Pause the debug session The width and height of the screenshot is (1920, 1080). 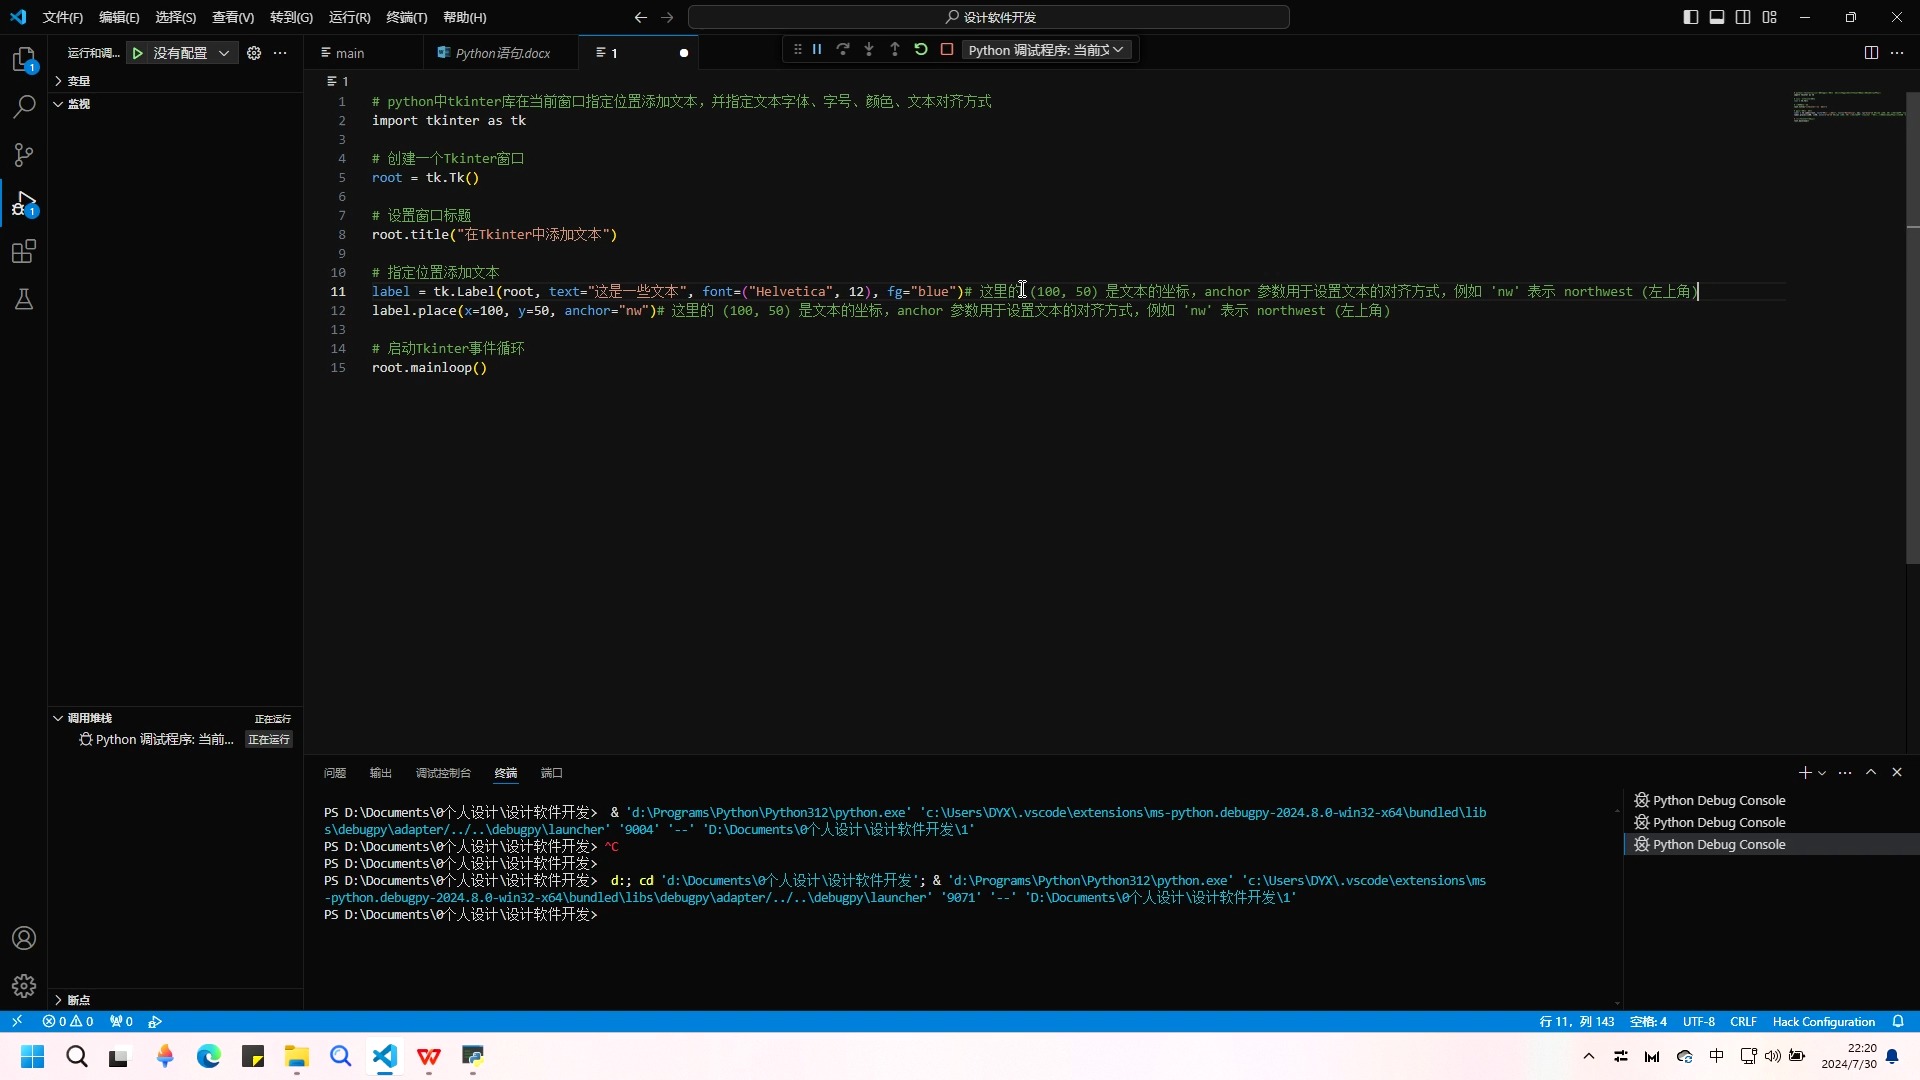point(817,49)
